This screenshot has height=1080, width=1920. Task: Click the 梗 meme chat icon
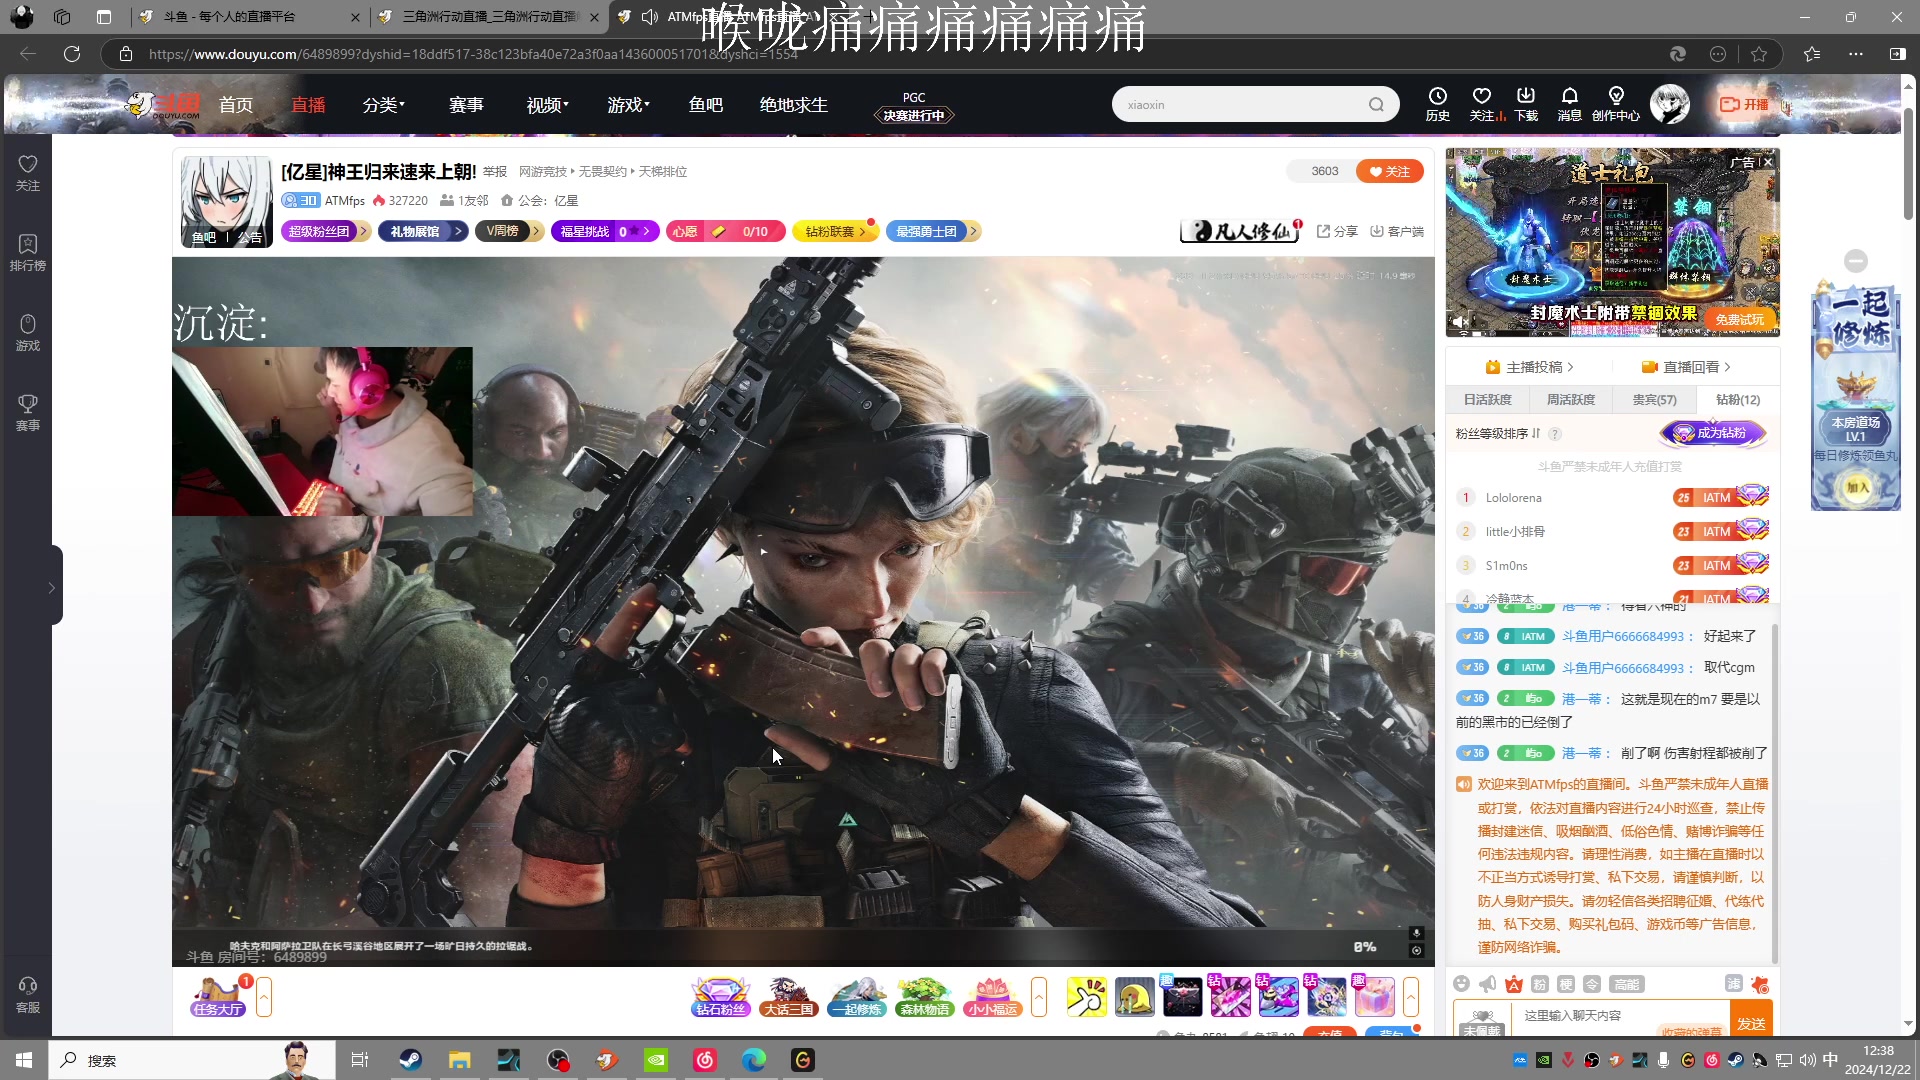pyautogui.click(x=1566, y=984)
